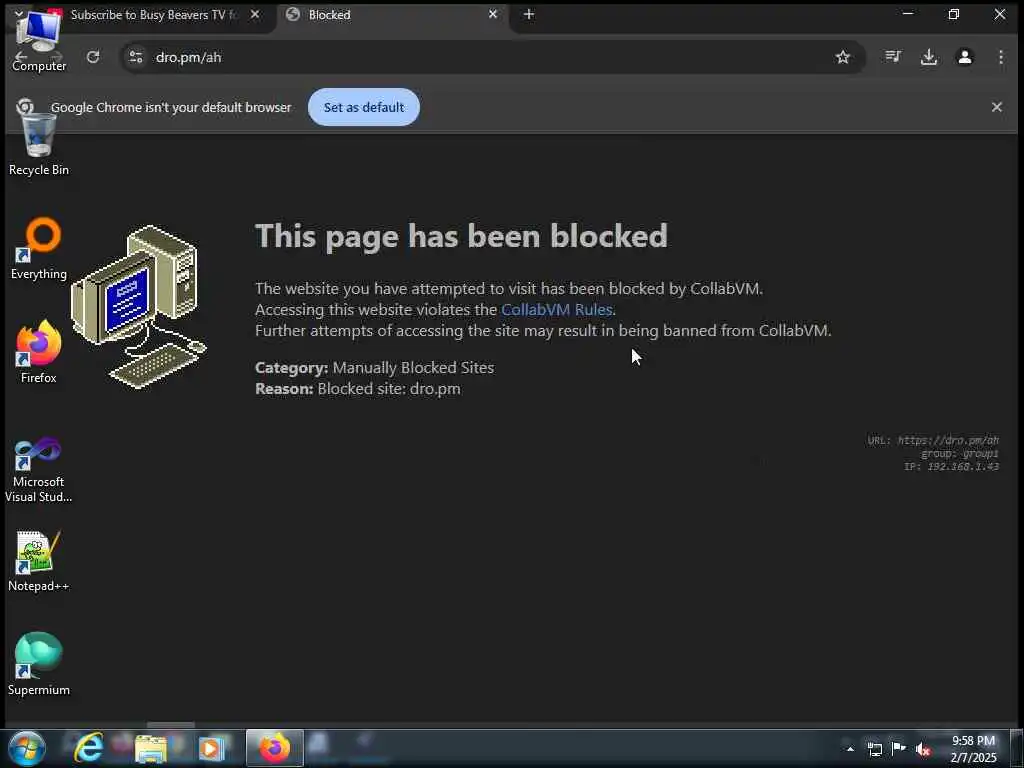Screen dimensions: 1024x768
Task: Click the muted volume tray icon
Action: click(x=923, y=749)
